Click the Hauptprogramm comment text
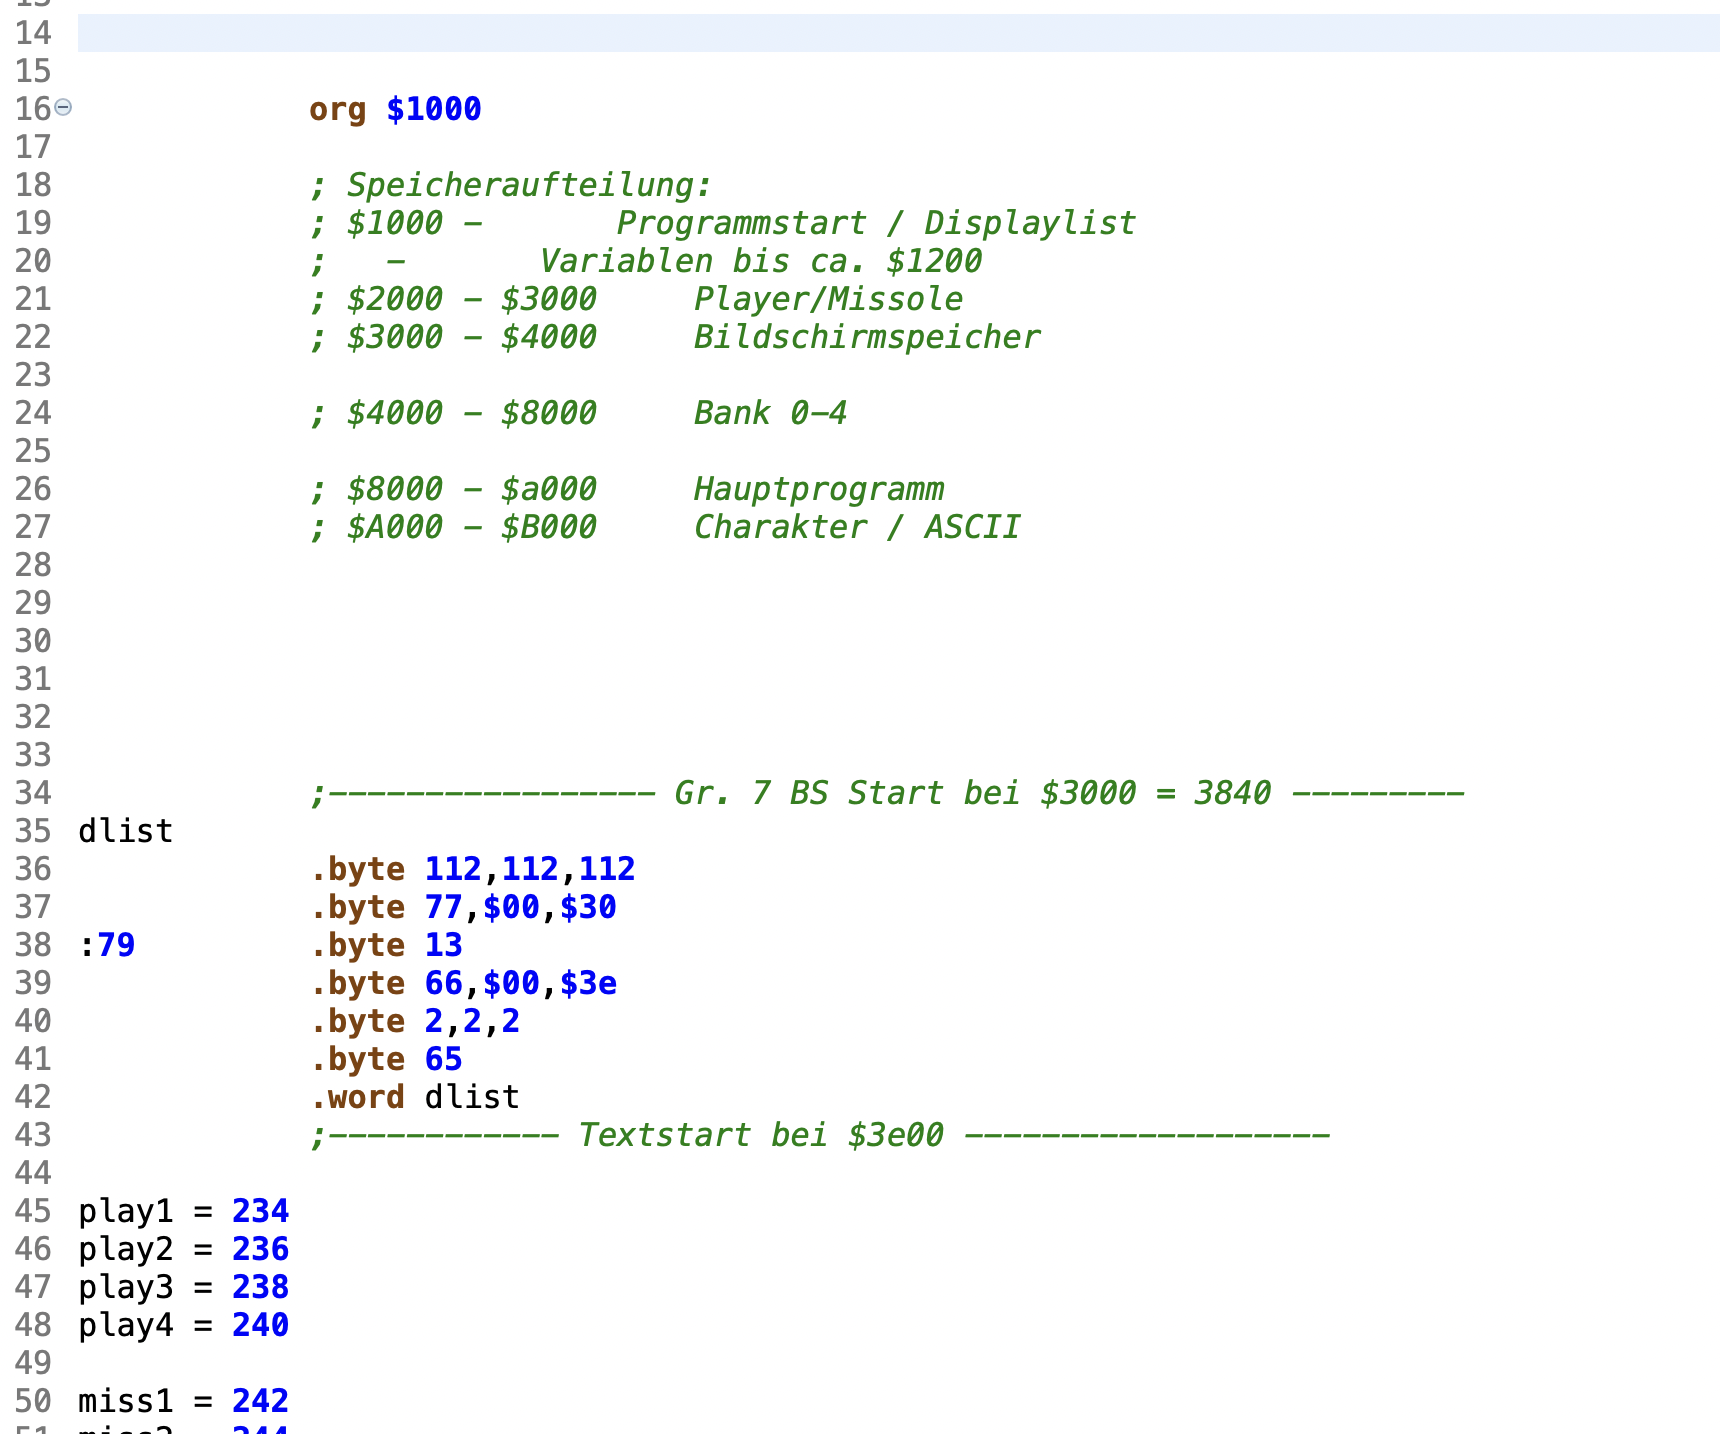The image size is (1720, 1434). tap(818, 489)
